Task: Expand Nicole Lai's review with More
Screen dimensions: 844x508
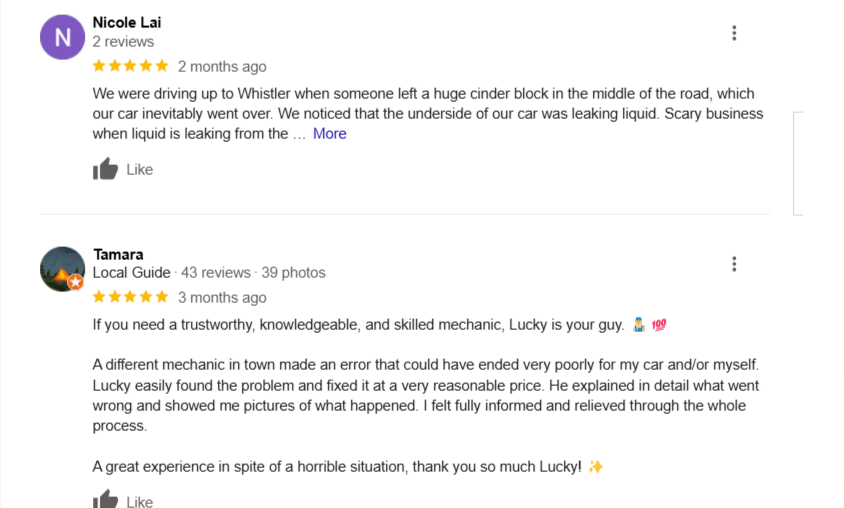Action: [329, 134]
